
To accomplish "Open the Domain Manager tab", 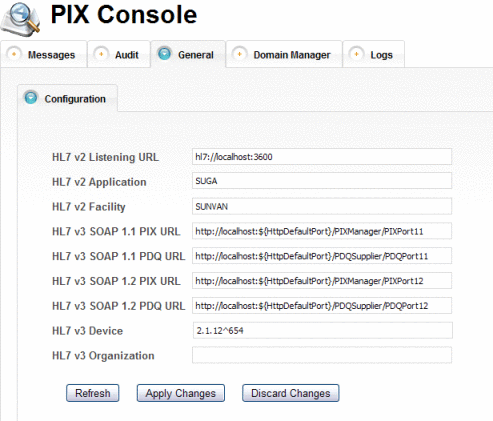I will 284,54.
